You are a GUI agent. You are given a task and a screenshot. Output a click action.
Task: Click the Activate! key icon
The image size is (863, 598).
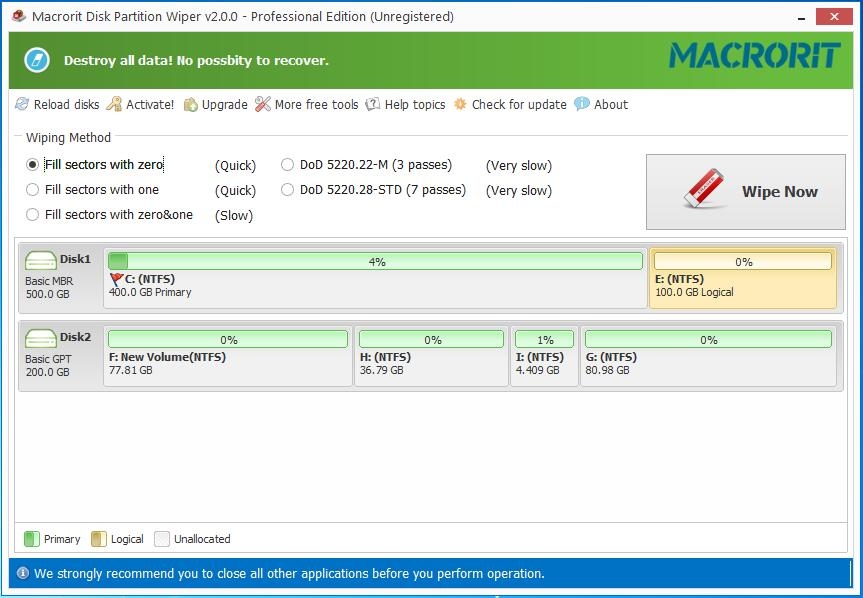click(x=114, y=104)
